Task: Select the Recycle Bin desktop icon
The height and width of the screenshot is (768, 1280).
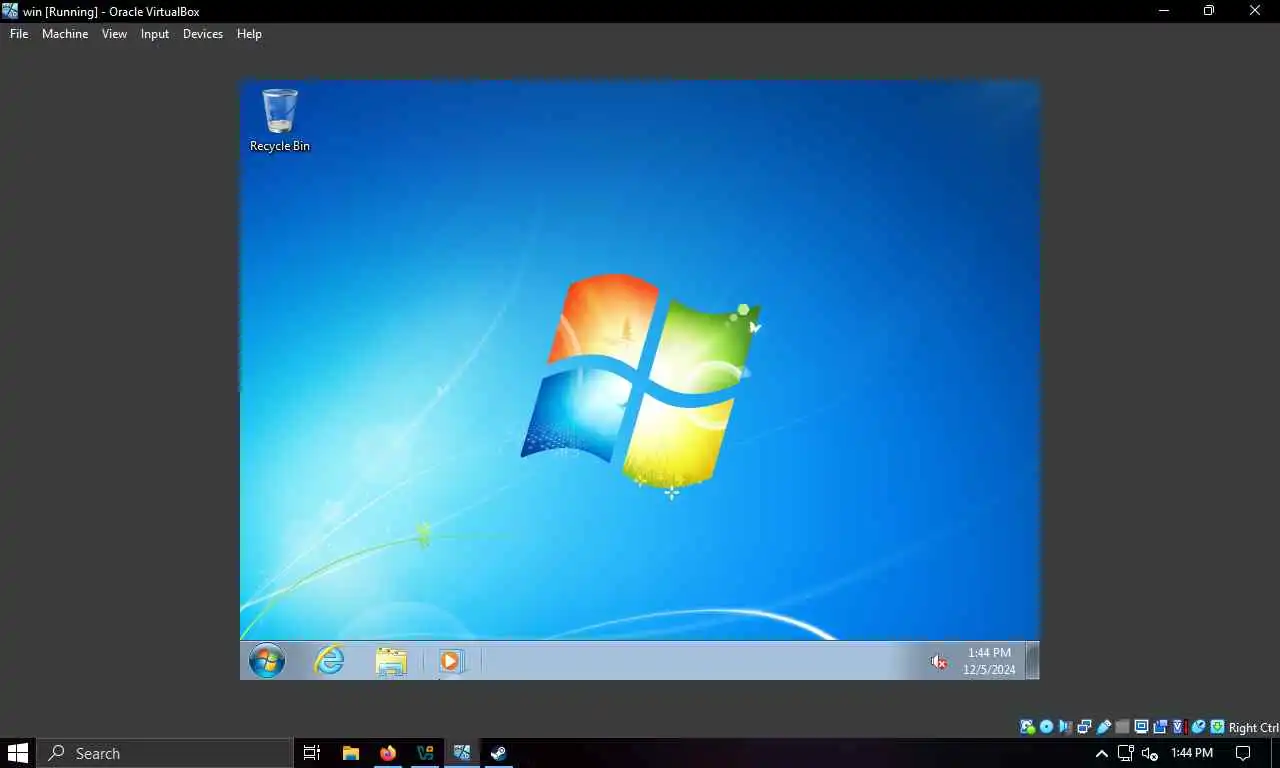Action: tap(280, 120)
